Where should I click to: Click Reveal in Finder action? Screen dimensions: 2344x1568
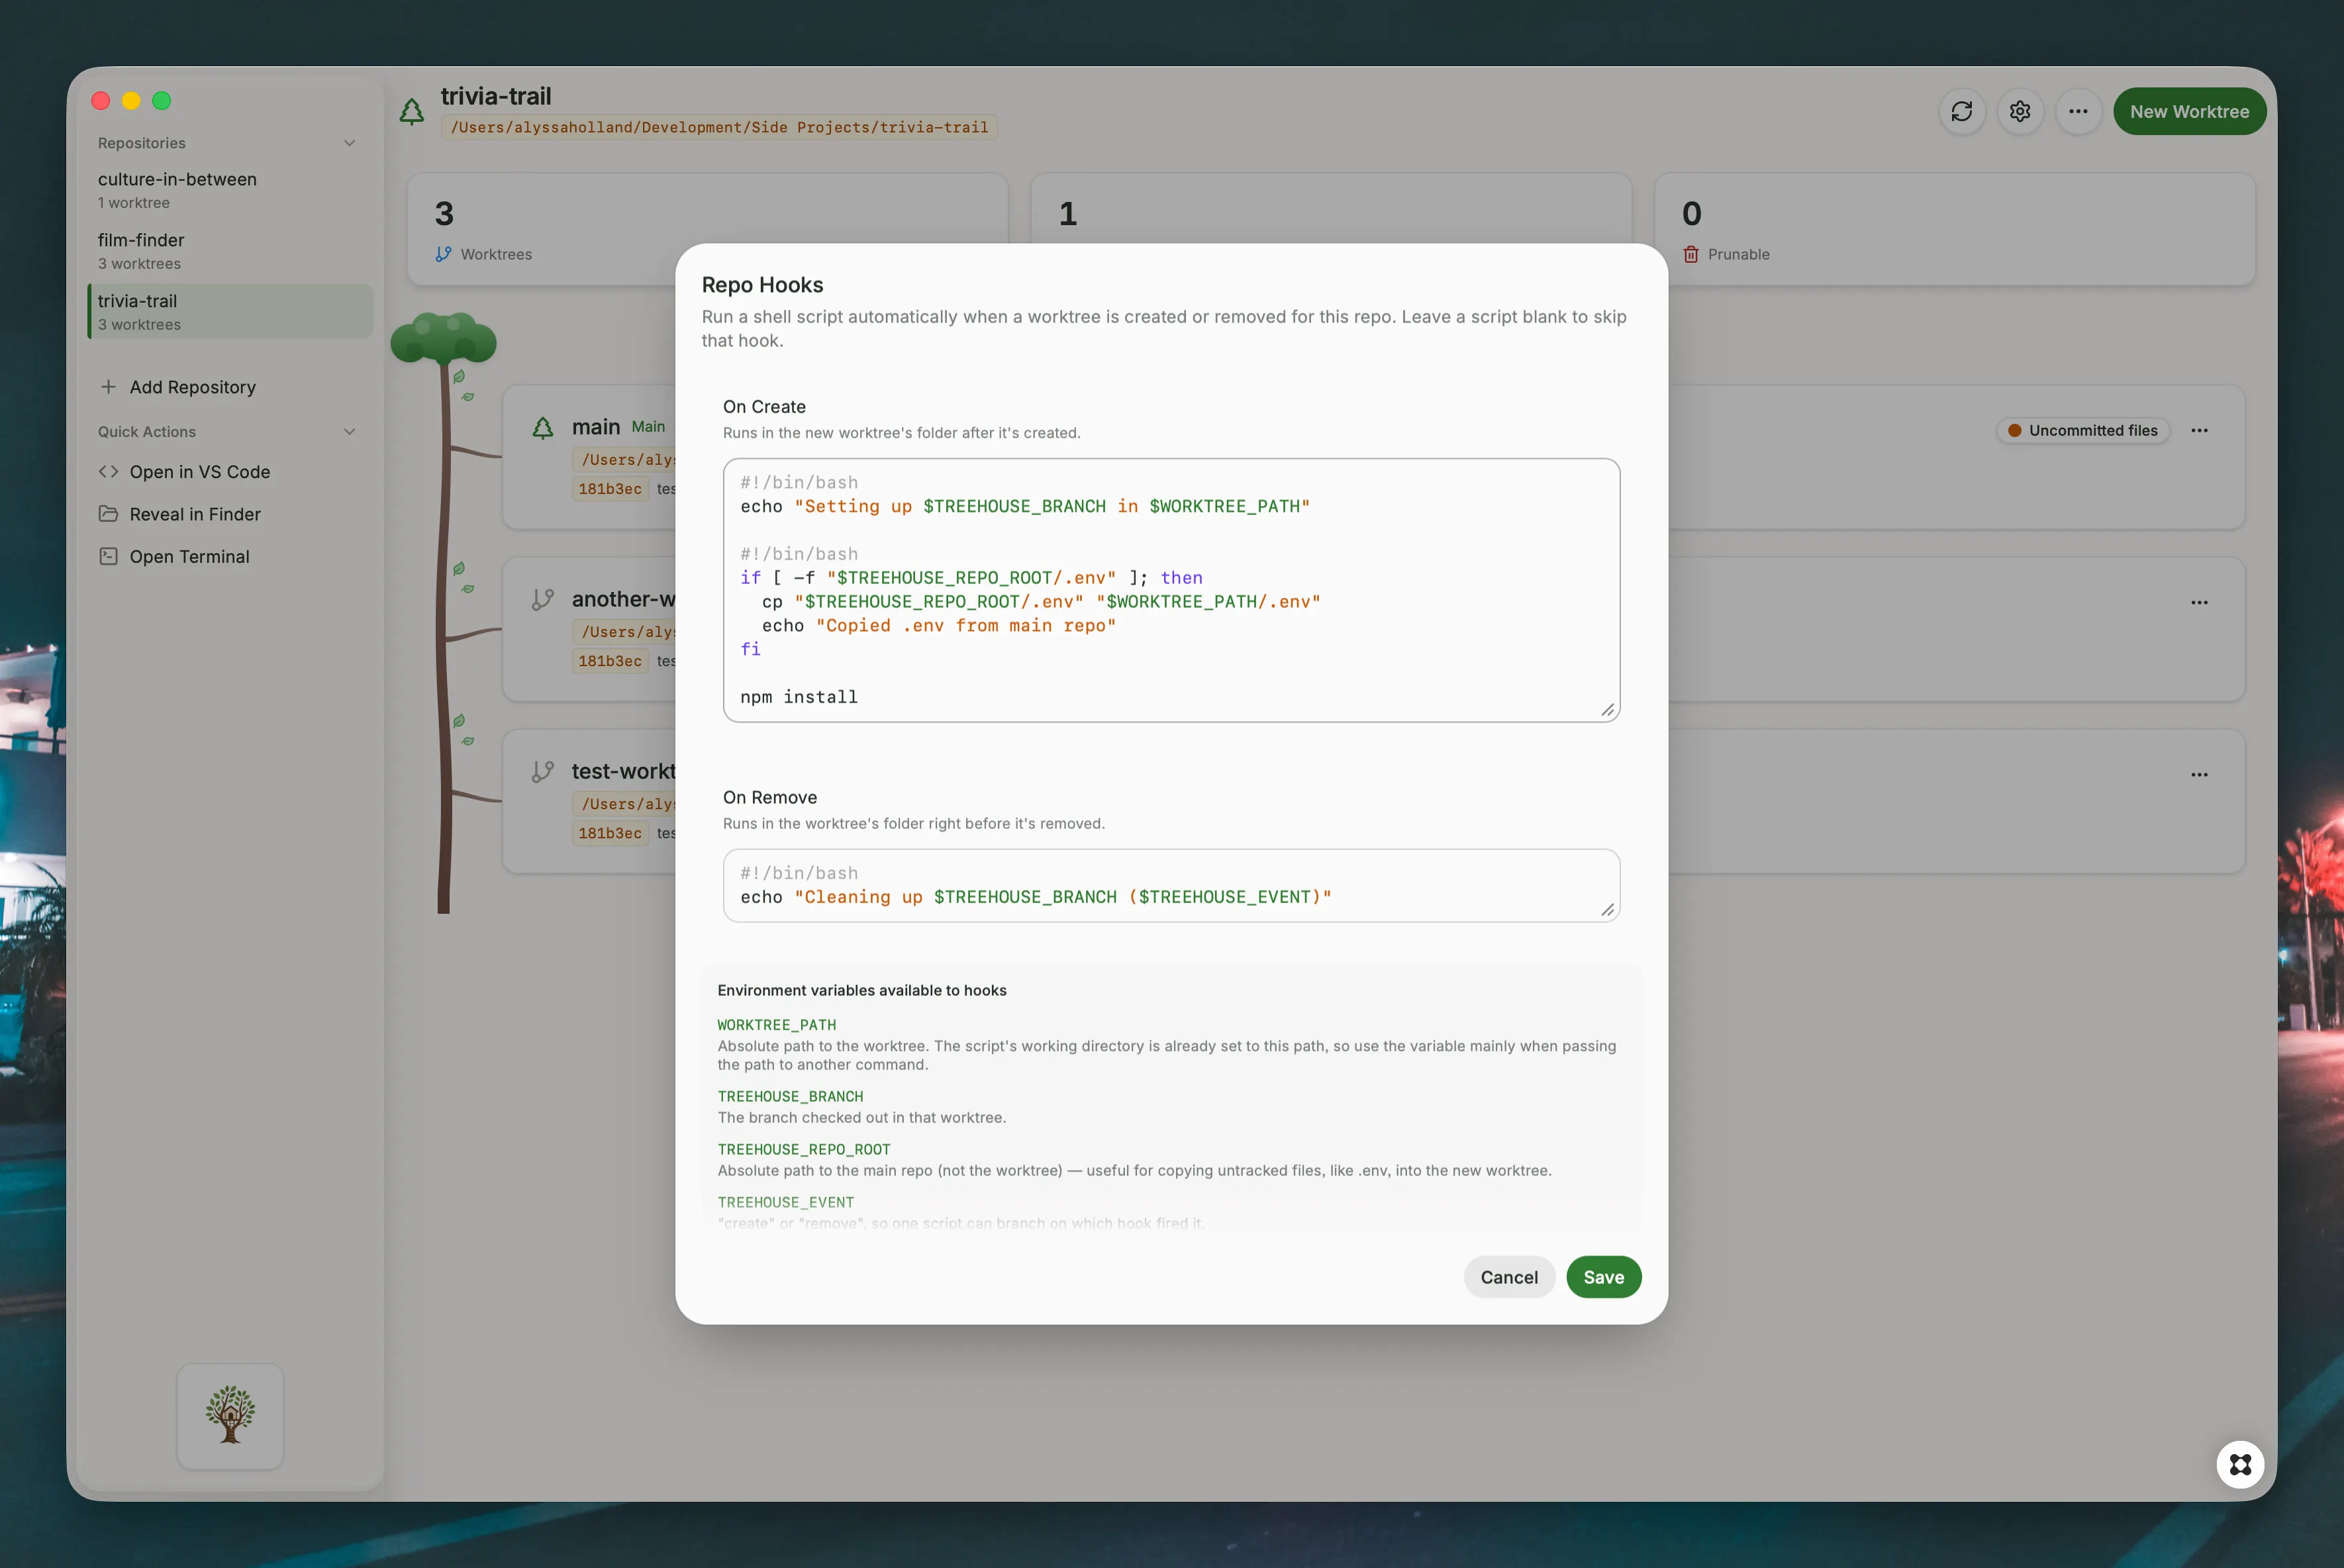tap(195, 514)
